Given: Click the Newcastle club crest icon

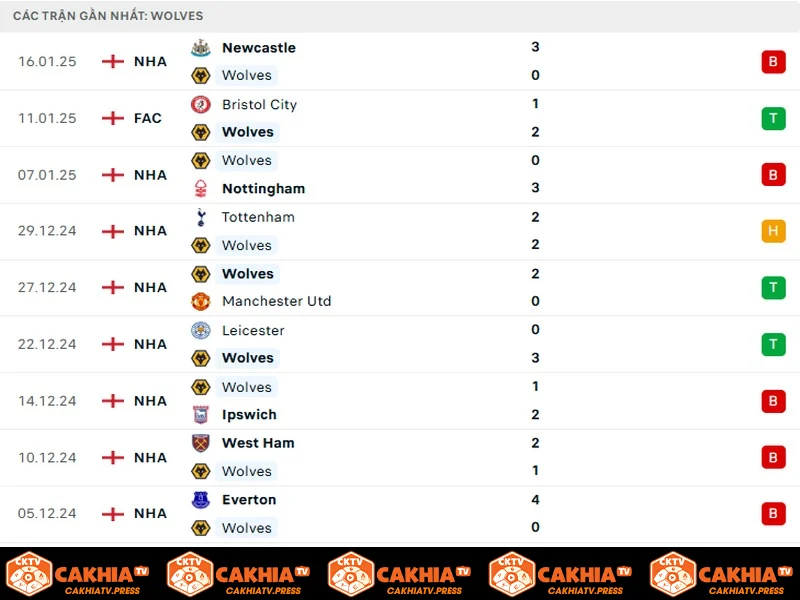Looking at the screenshot, I should pyautogui.click(x=201, y=47).
